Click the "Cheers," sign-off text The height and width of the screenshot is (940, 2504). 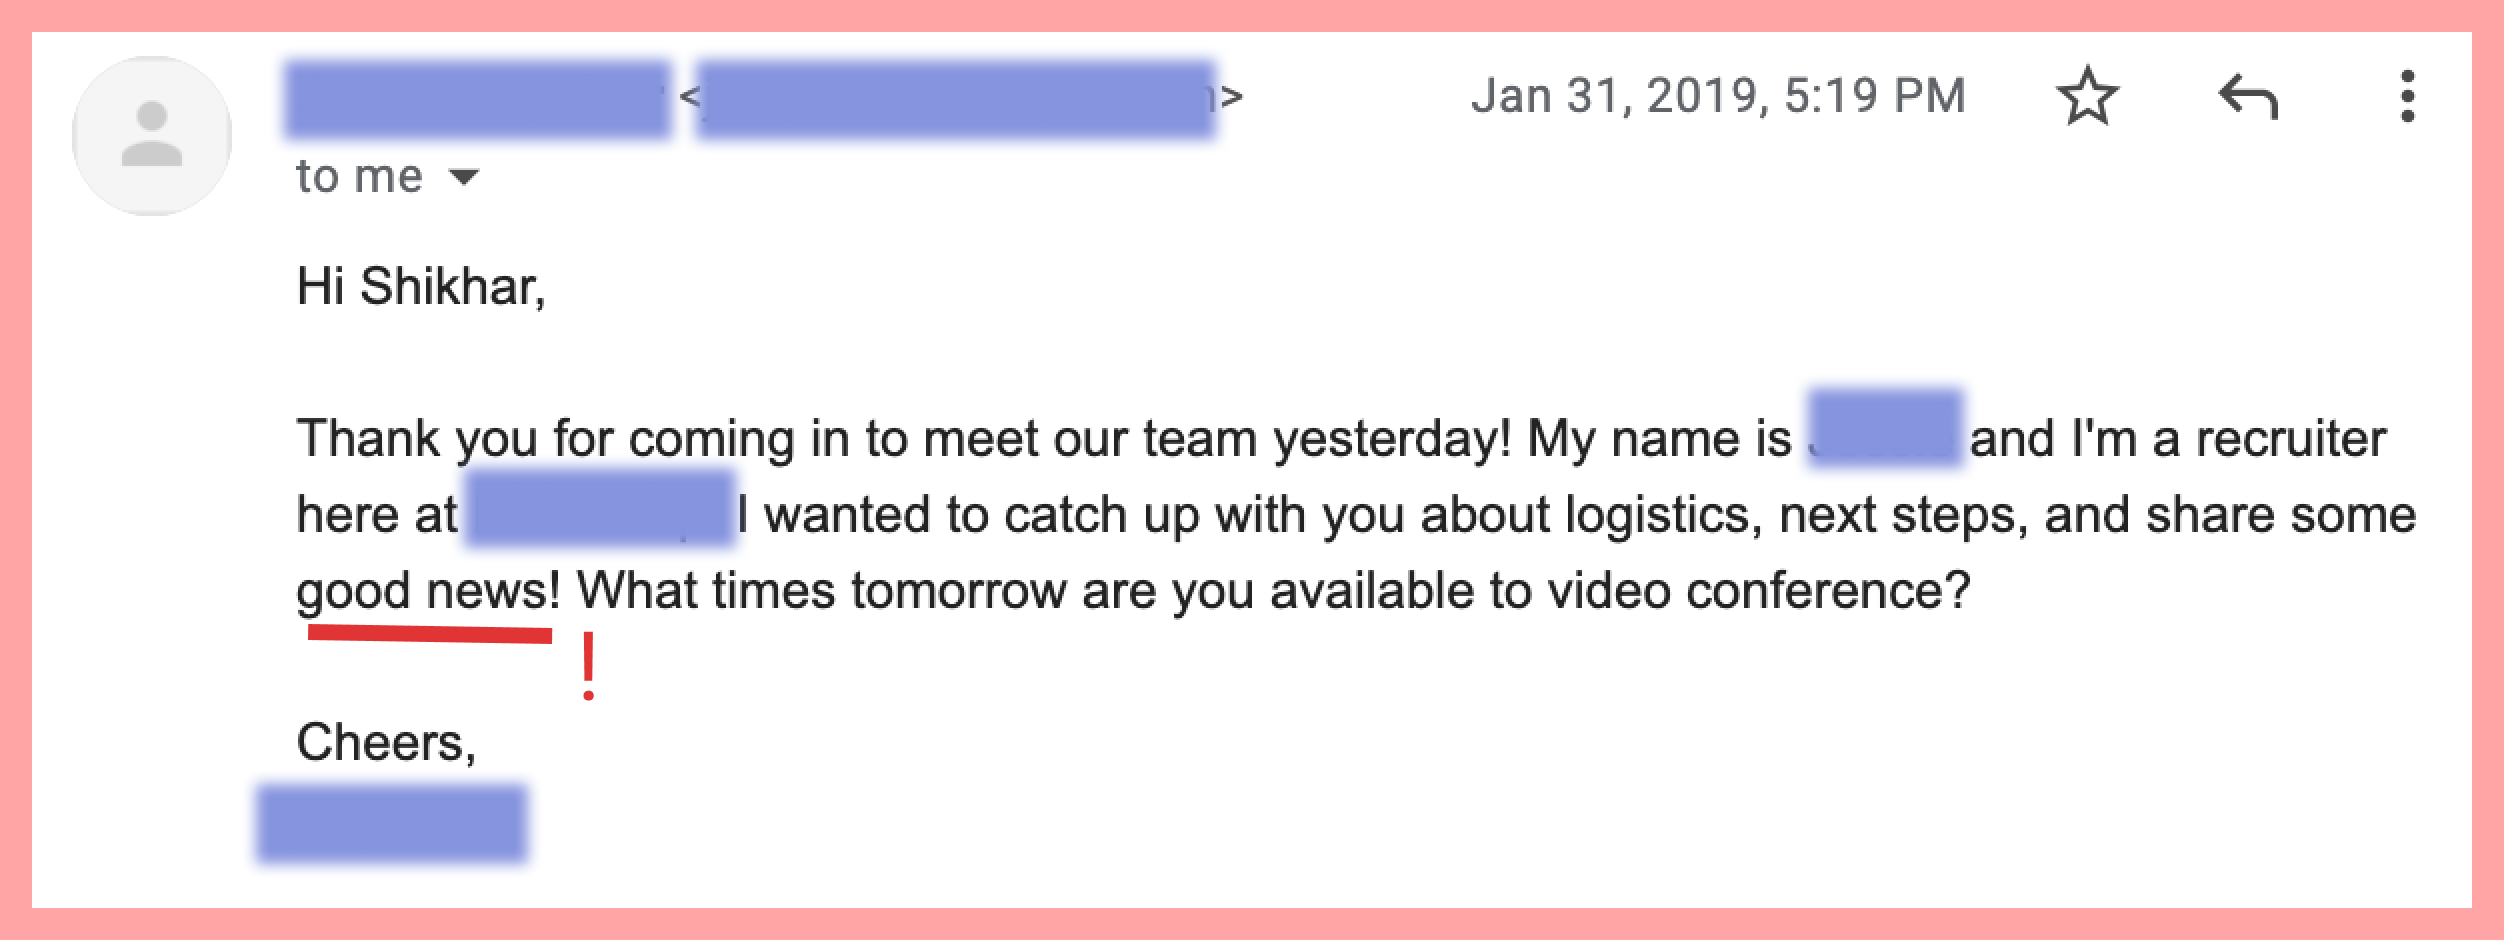point(386,742)
